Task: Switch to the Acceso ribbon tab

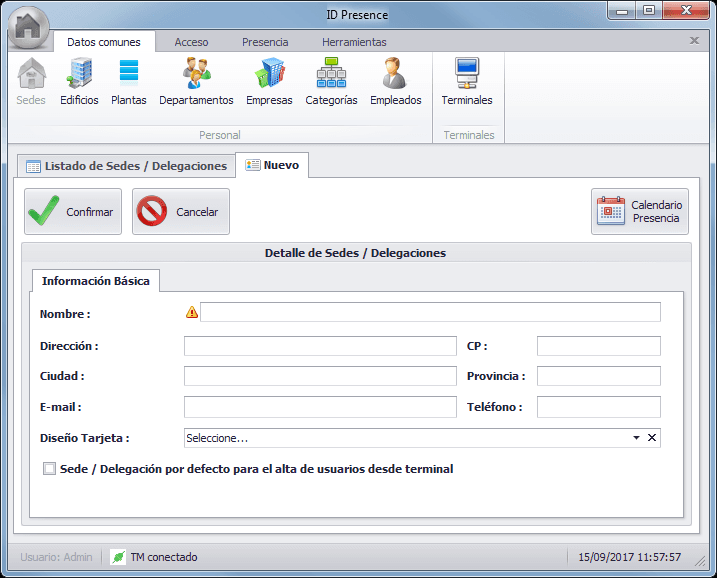Action: (x=191, y=42)
